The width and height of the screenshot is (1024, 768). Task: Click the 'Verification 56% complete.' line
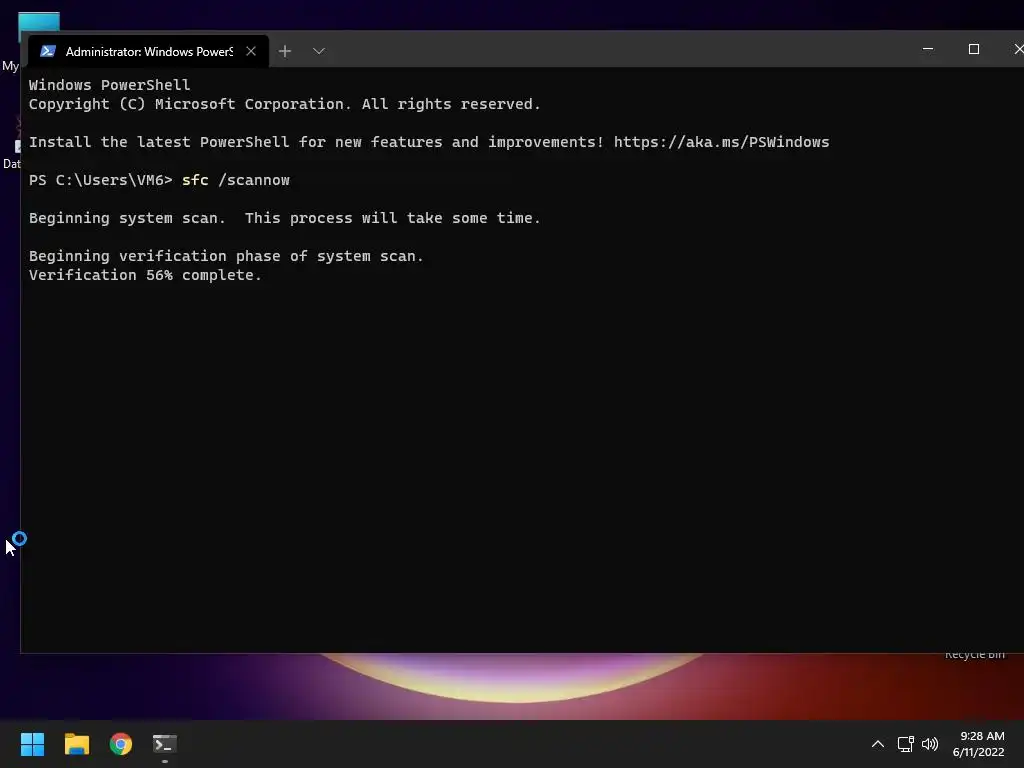145,275
